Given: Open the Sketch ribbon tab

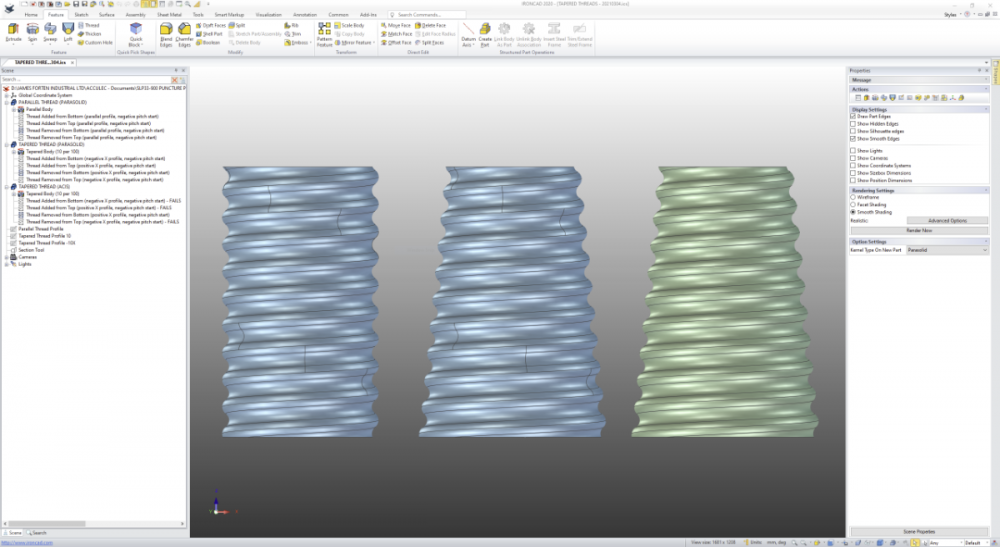Looking at the screenshot, I should (x=81, y=15).
